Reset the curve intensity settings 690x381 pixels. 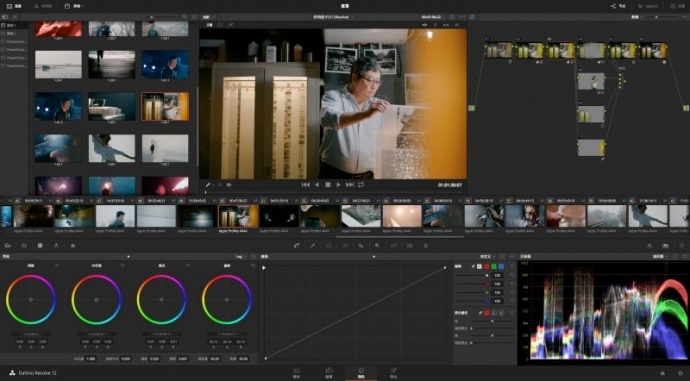coord(513,266)
